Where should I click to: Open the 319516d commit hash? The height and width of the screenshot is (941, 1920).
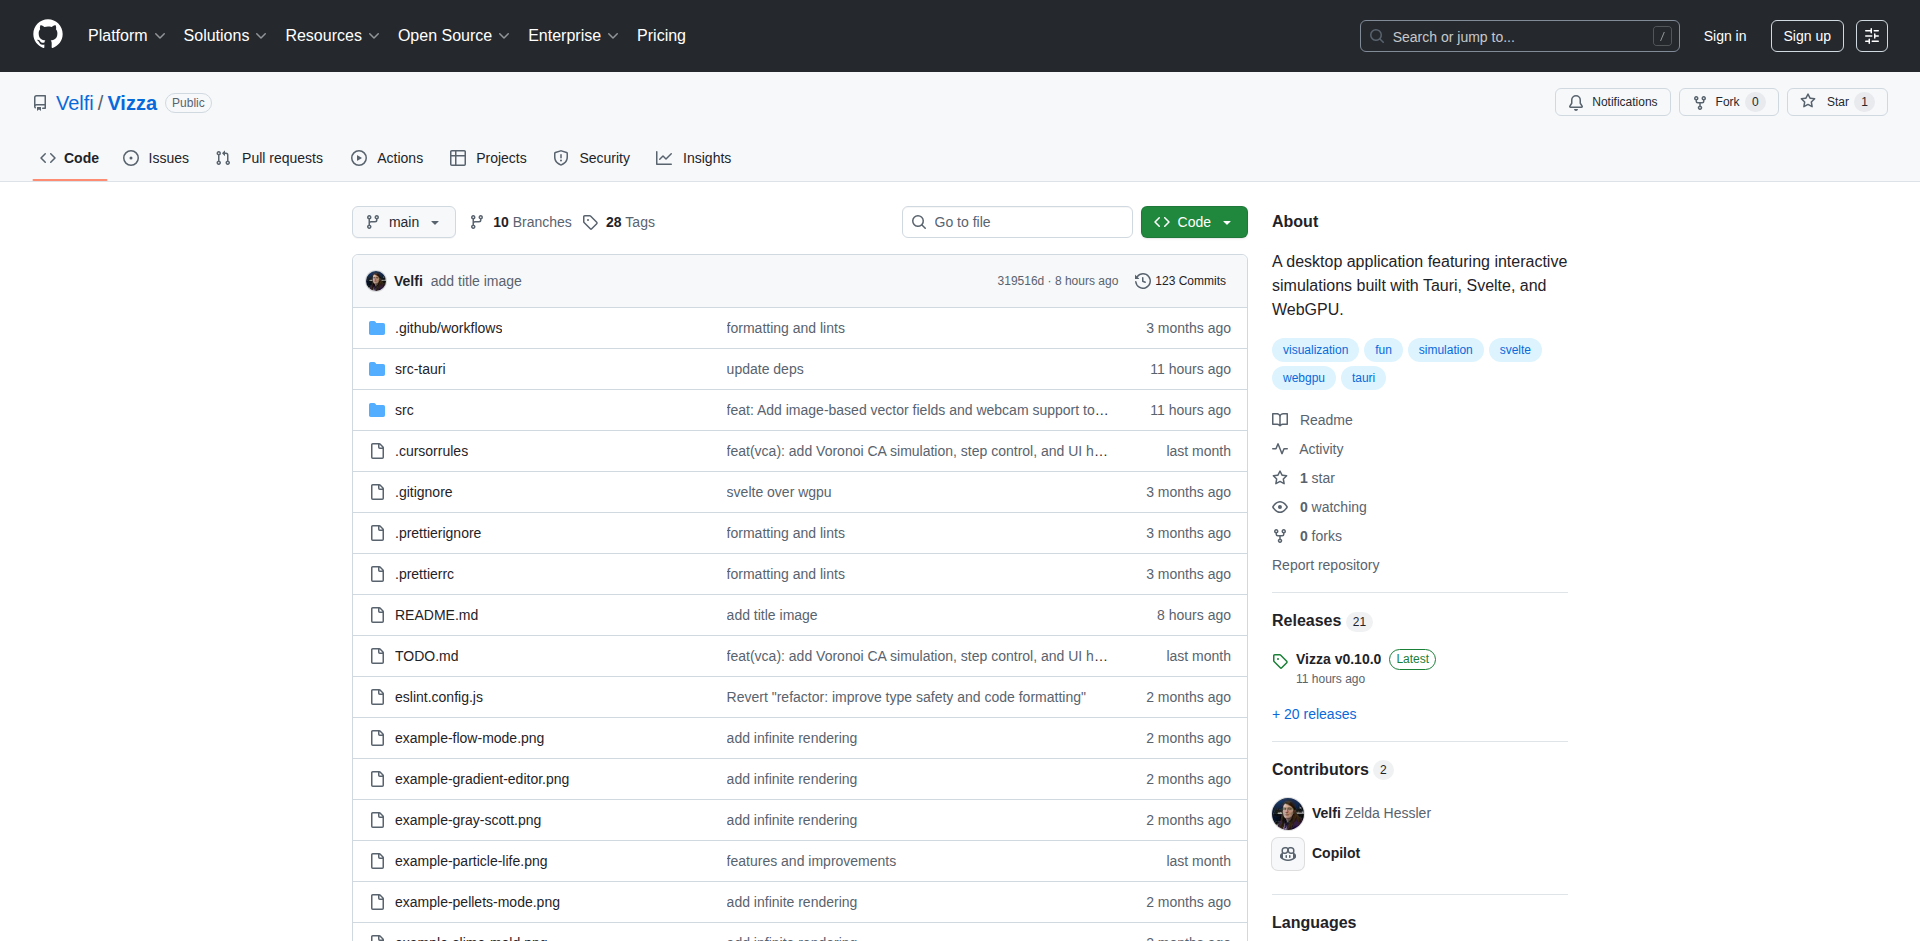pyautogui.click(x=1020, y=281)
